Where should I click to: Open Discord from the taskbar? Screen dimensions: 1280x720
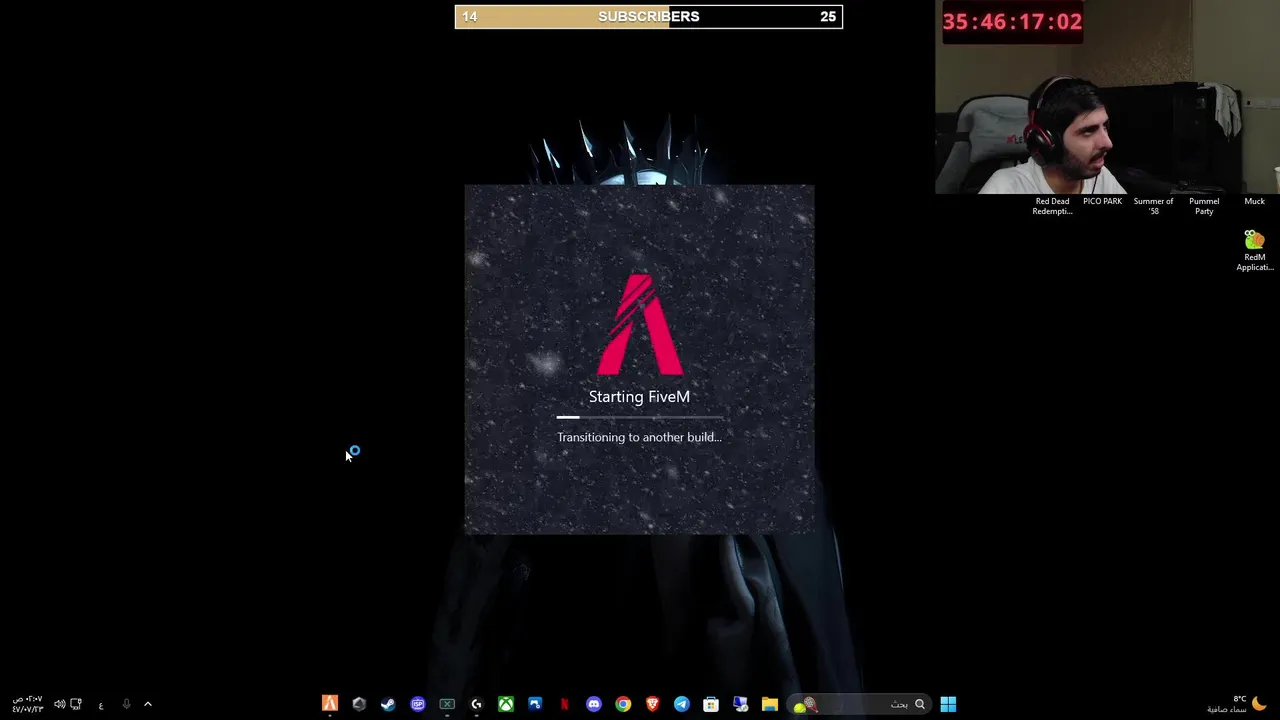(594, 704)
